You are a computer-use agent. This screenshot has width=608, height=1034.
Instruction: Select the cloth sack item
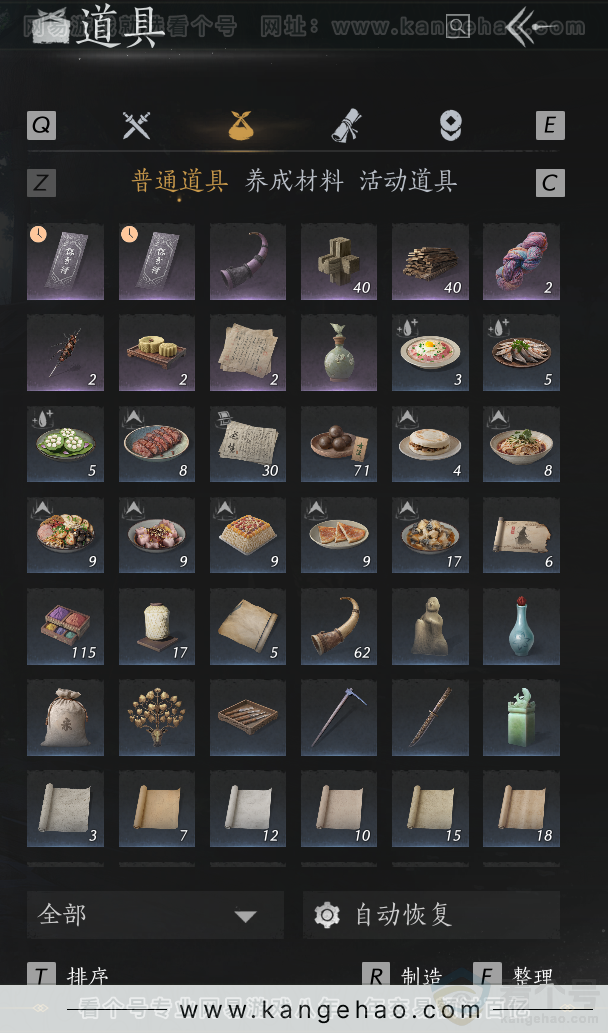coord(65,717)
